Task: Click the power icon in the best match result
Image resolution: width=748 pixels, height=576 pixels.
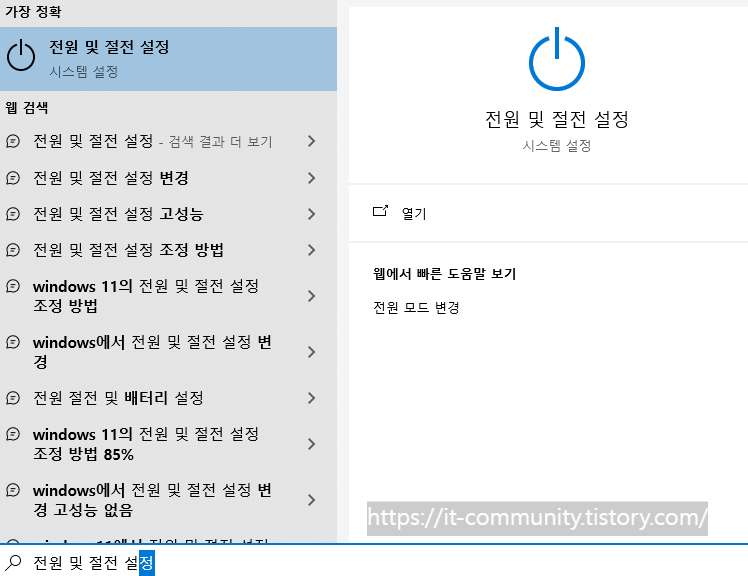Action: 21,56
